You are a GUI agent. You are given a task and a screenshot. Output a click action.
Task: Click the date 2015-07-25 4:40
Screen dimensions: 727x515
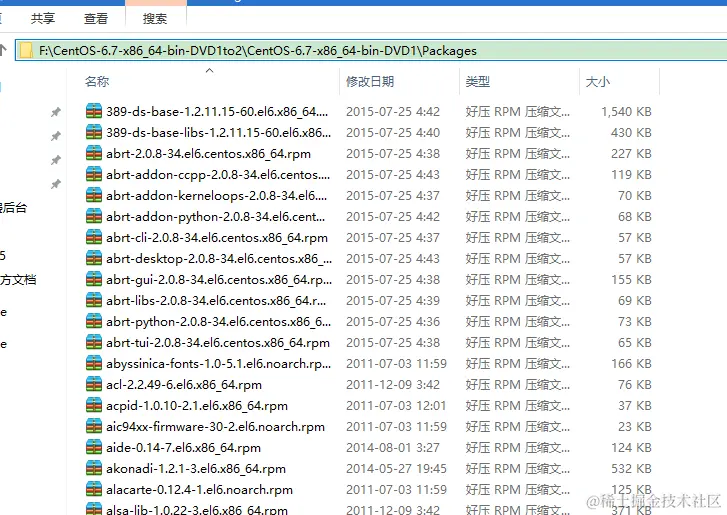click(x=392, y=132)
